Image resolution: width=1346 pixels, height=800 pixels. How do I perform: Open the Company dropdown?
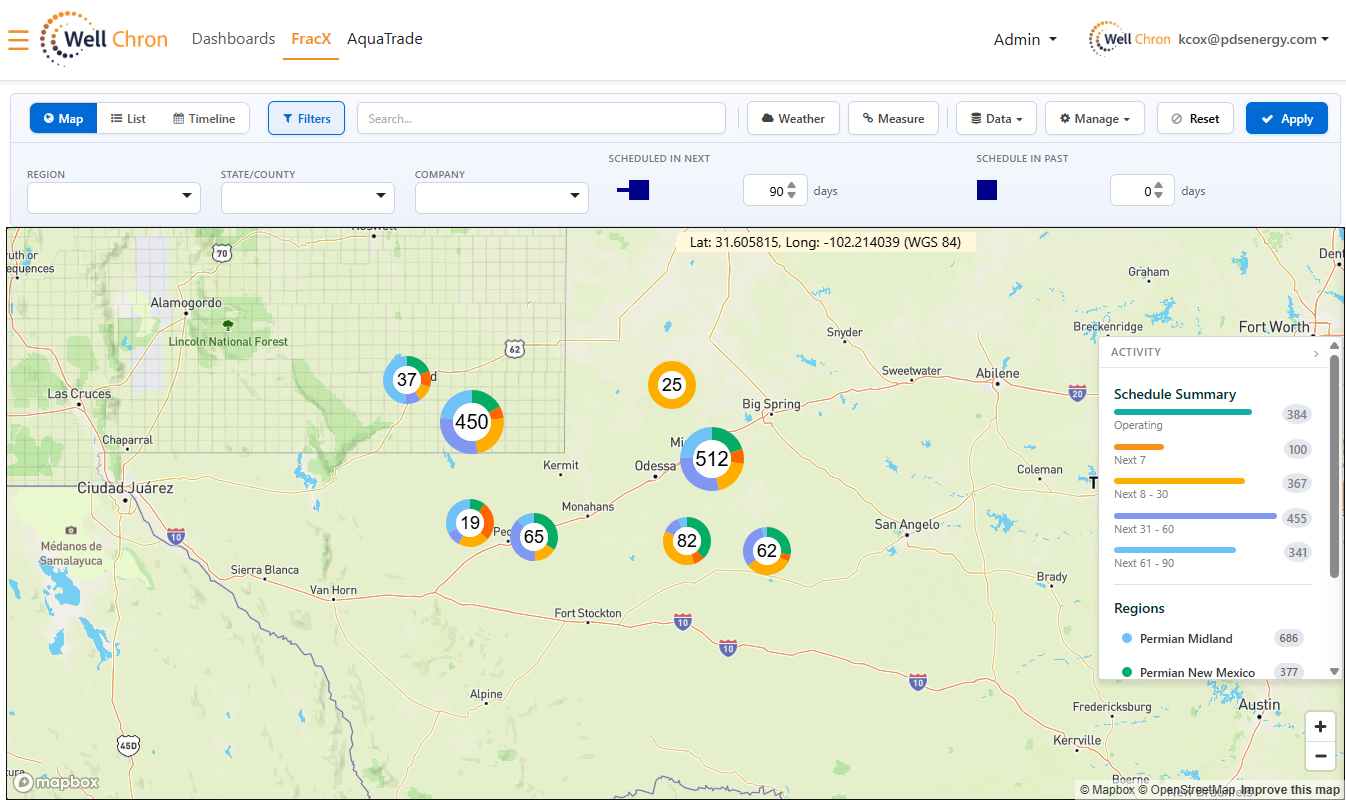(x=502, y=197)
